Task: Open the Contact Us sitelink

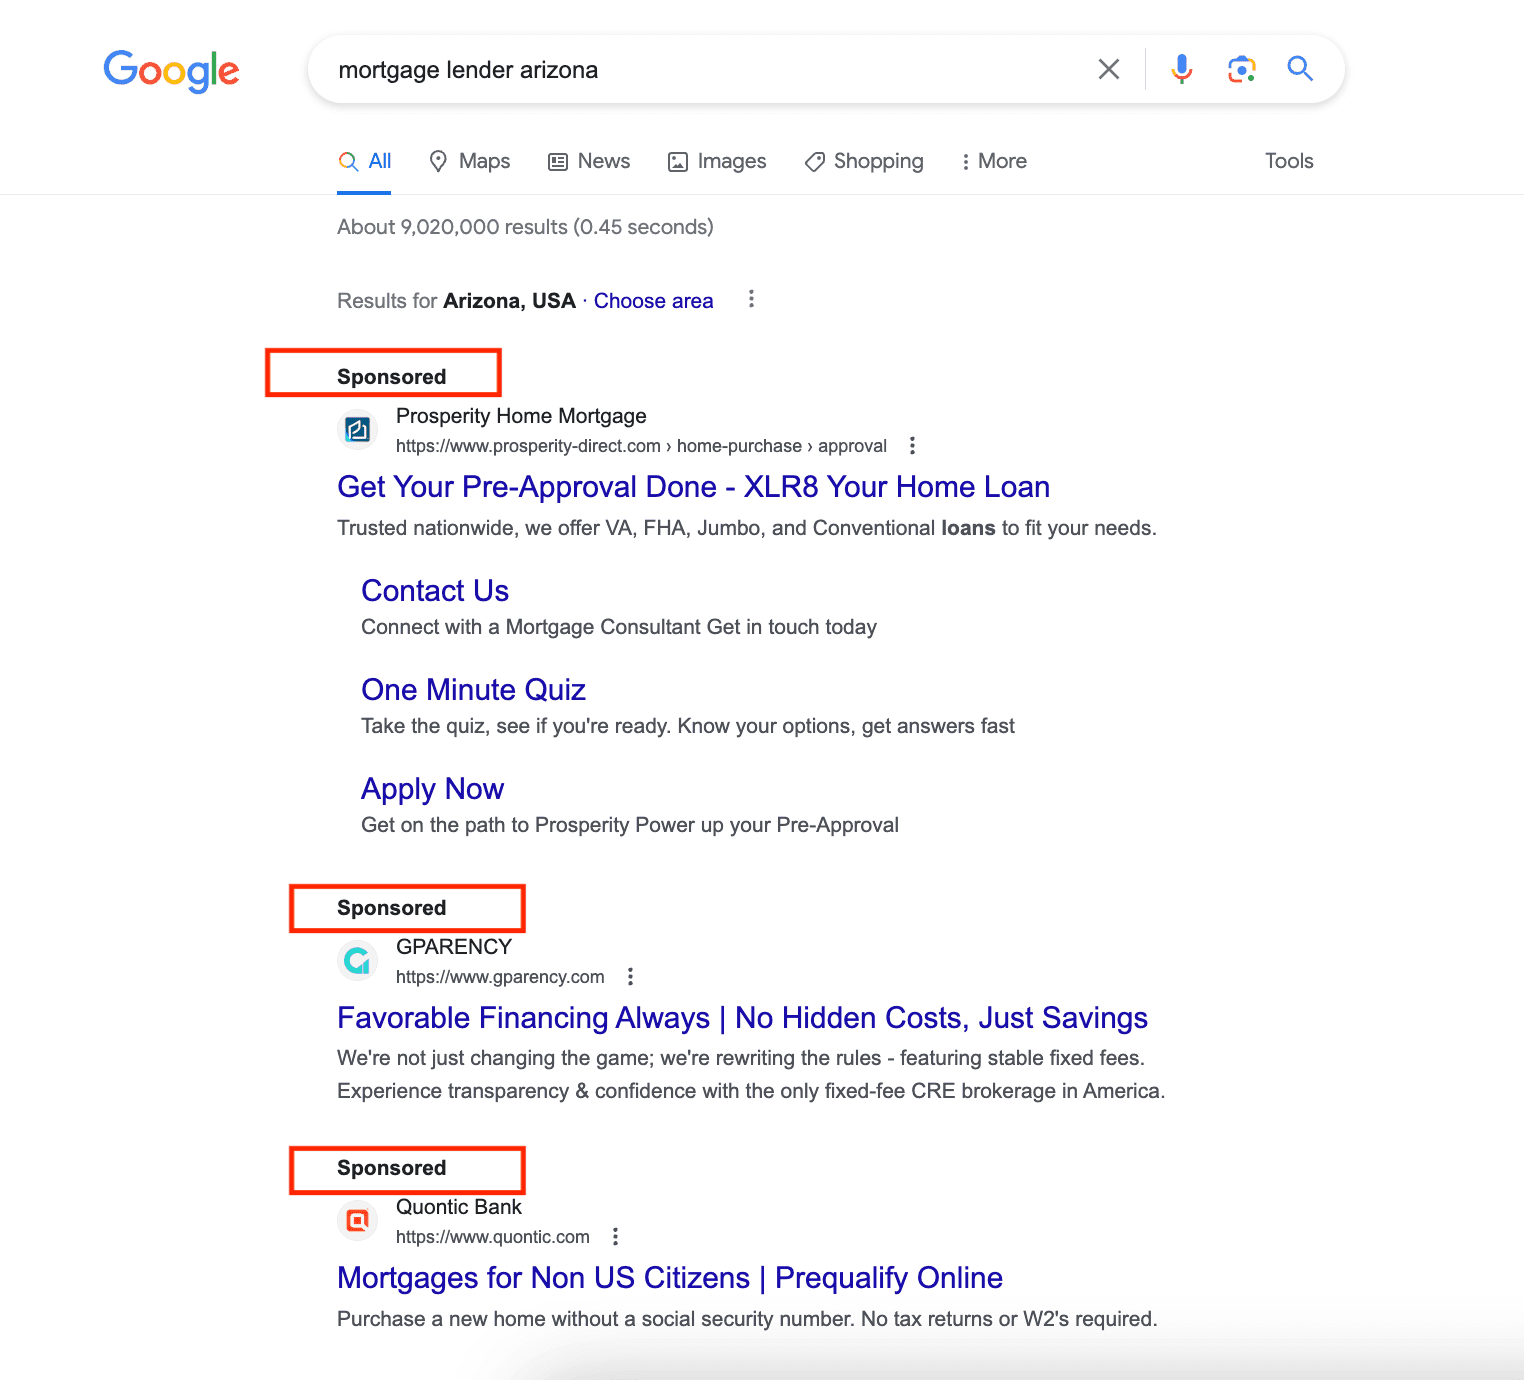Action: click(x=435, y=591)
